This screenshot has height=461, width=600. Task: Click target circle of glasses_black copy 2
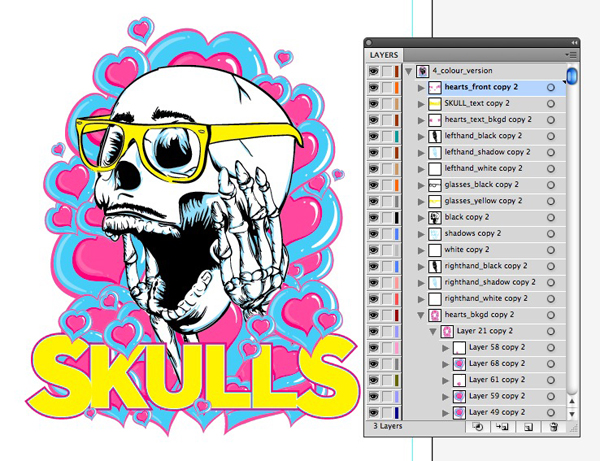(x=551, y=185)
